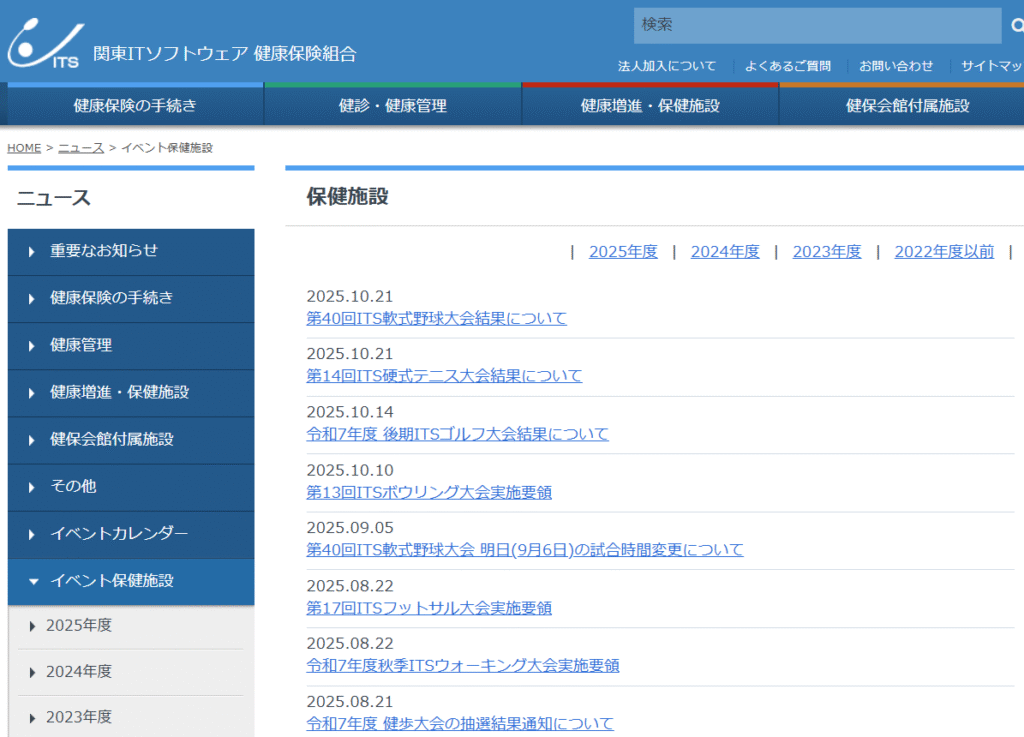1024x737 pixels.
Task: Open 第17回ITSフットサル大会実施要領 article
Action: (429, 608)
